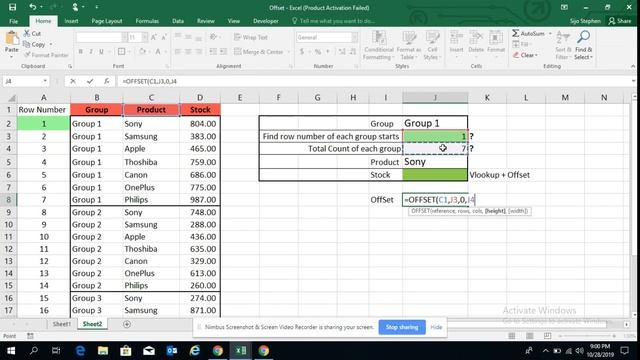Screen dimensions: 640x360
Task: Expand the Copy options arrow
Action: coord(51,44)
